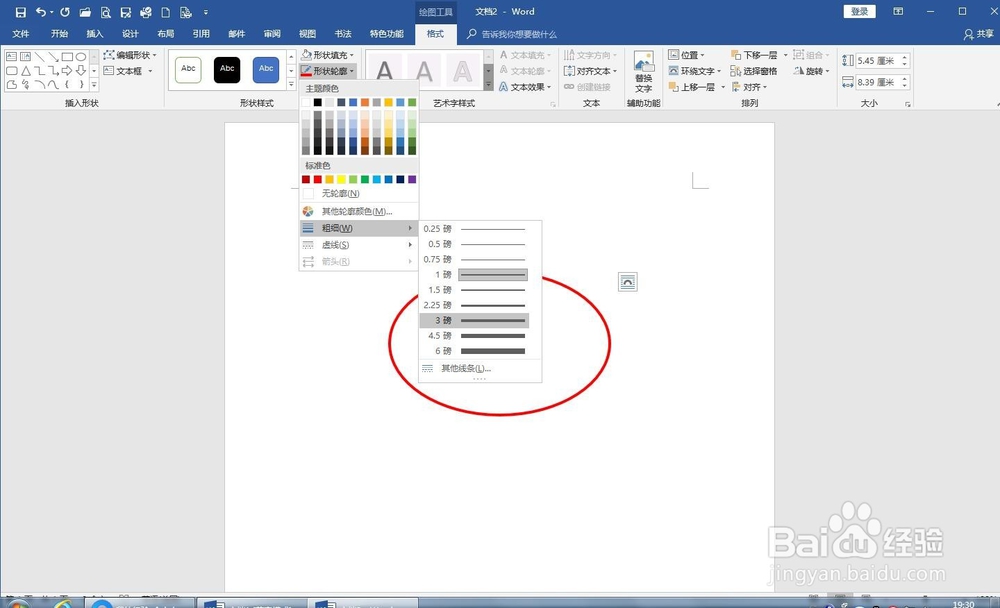Screen dimensions: 1000x608
Task: Open the 文件 tab
Action: tap(21, 34)
